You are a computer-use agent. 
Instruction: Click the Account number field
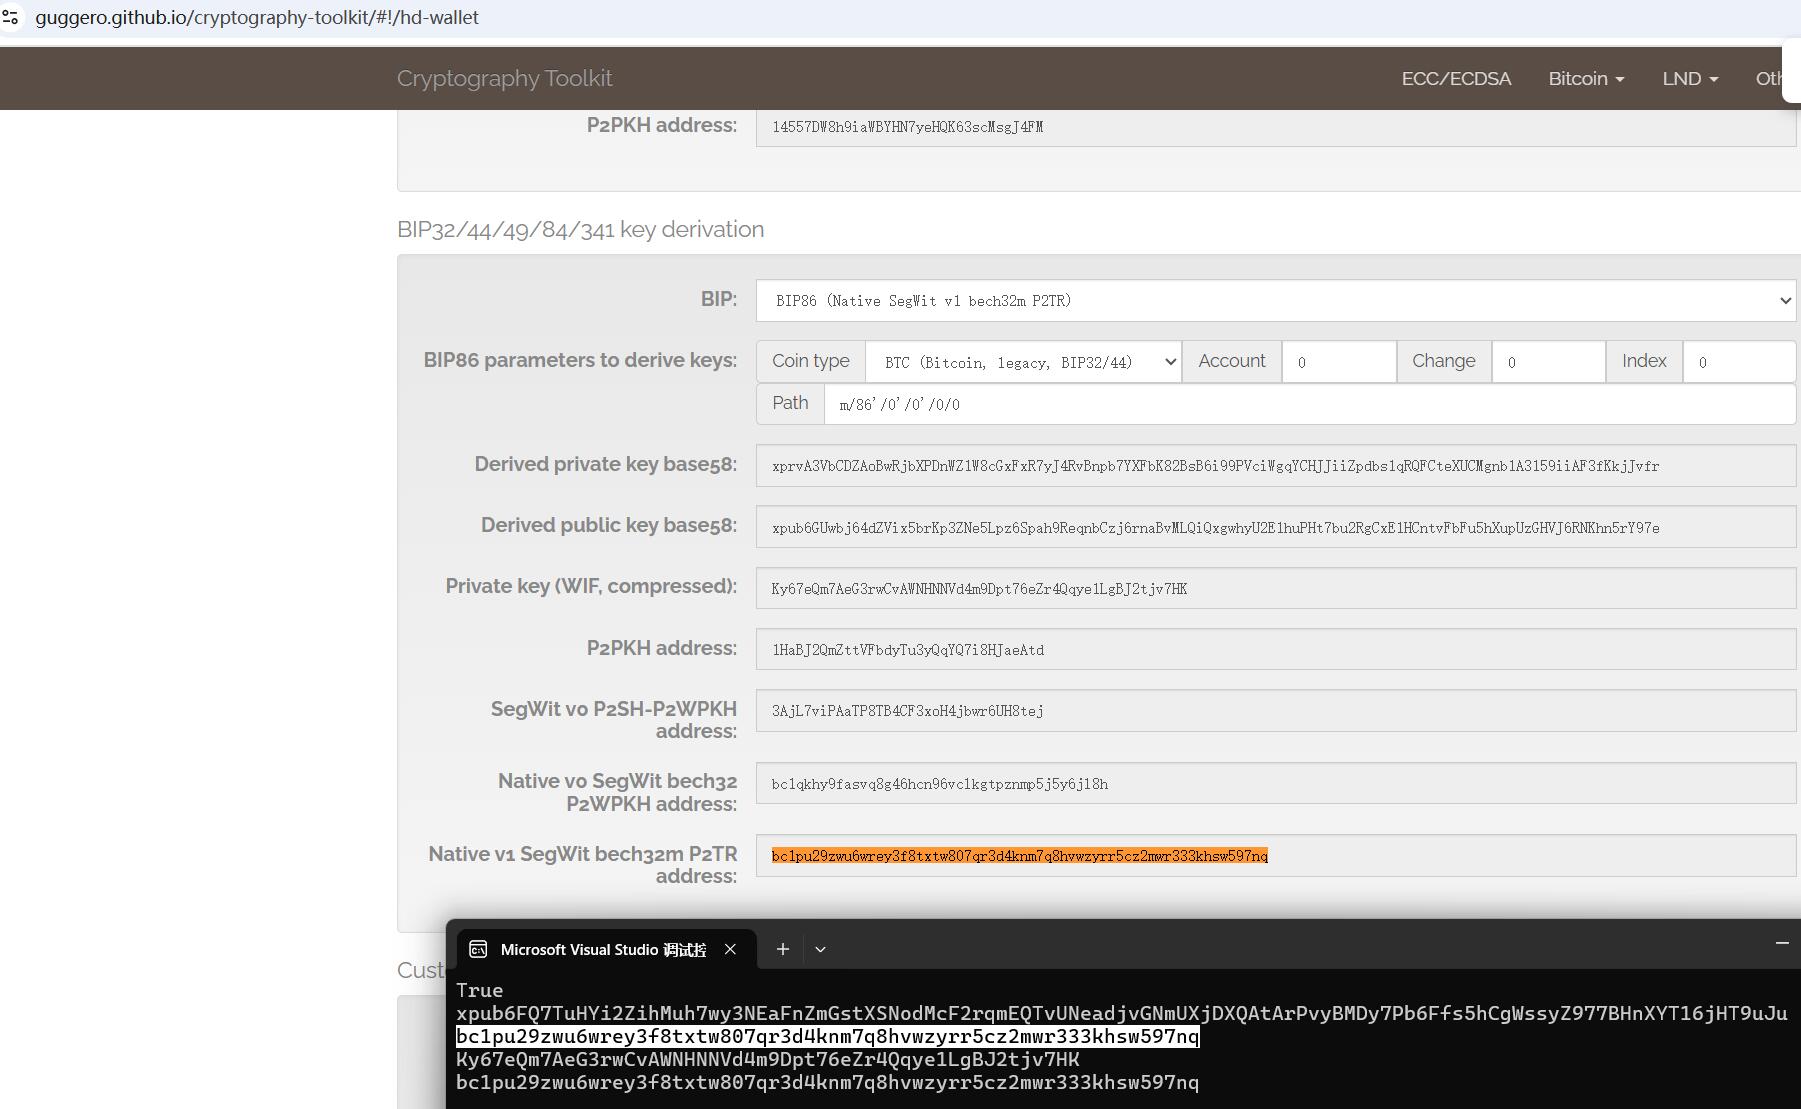click(x=1338, y=362)
